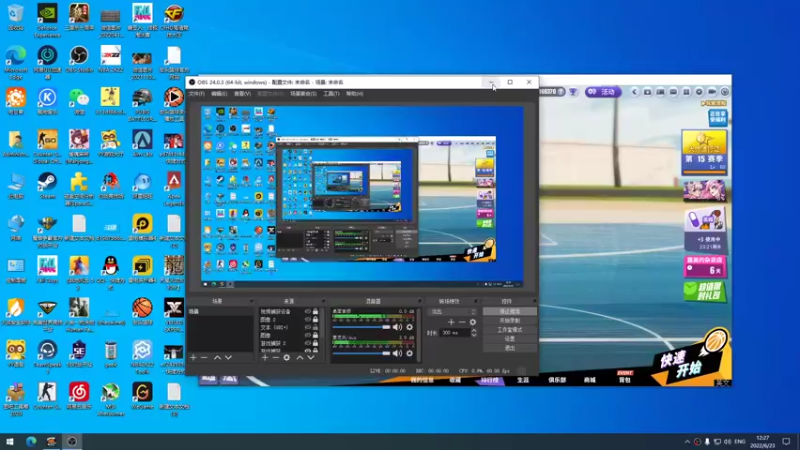
Task: Open the OBS Help menu
Action: coord(355,94)
